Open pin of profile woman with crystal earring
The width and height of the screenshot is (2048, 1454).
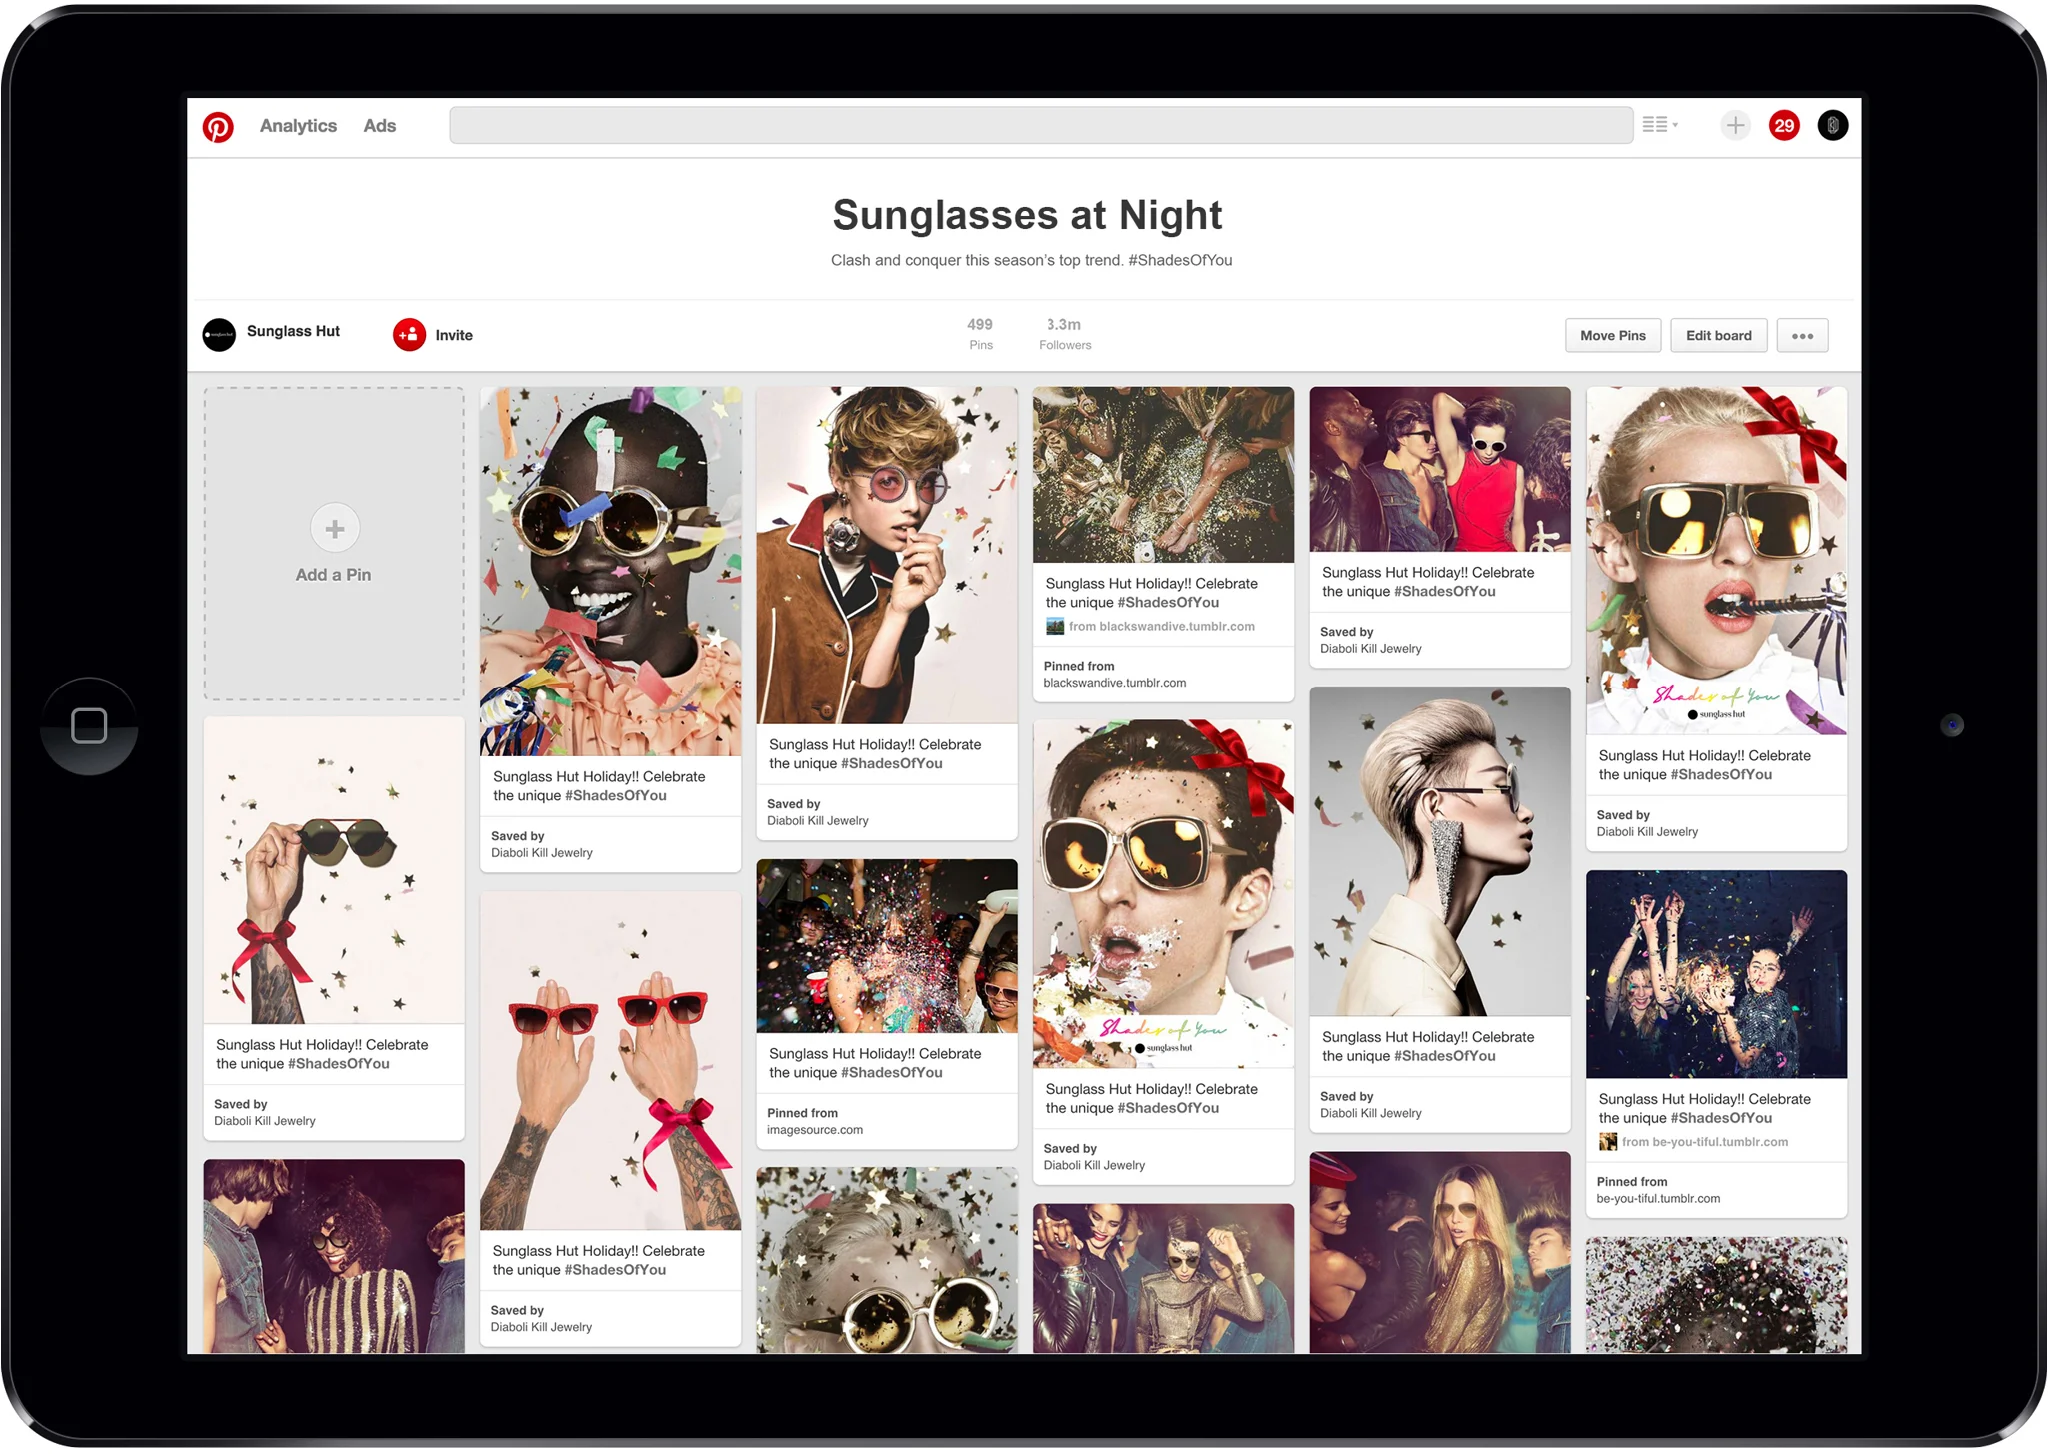coord(1440,852)
